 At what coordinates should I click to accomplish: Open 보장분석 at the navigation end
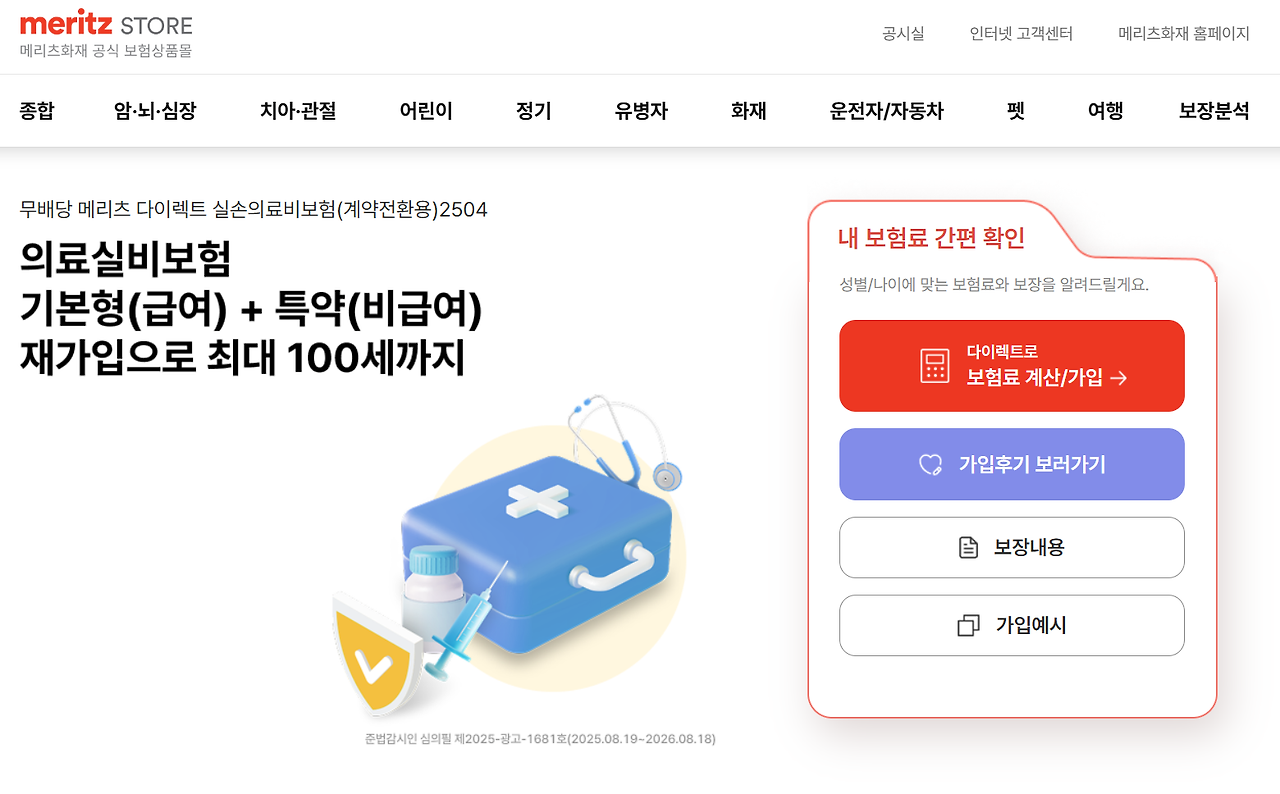coord(1214,111)
